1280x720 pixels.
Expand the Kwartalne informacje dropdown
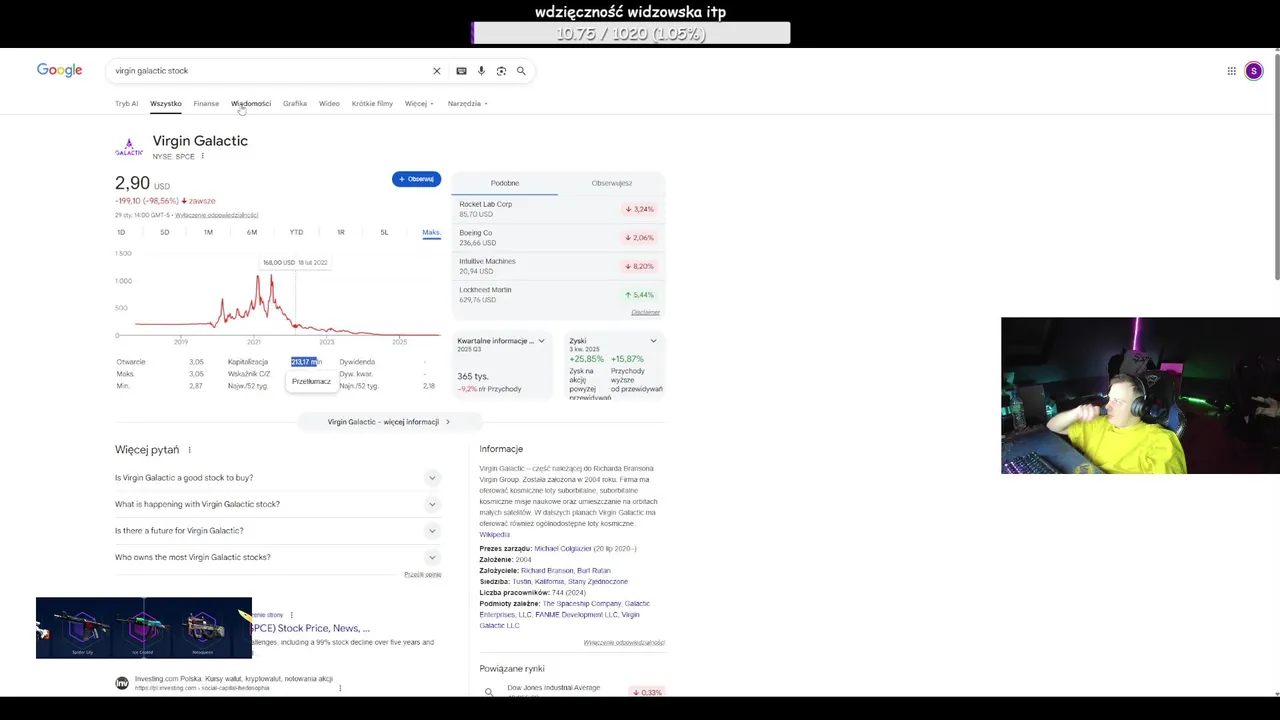tap(541, 341)
